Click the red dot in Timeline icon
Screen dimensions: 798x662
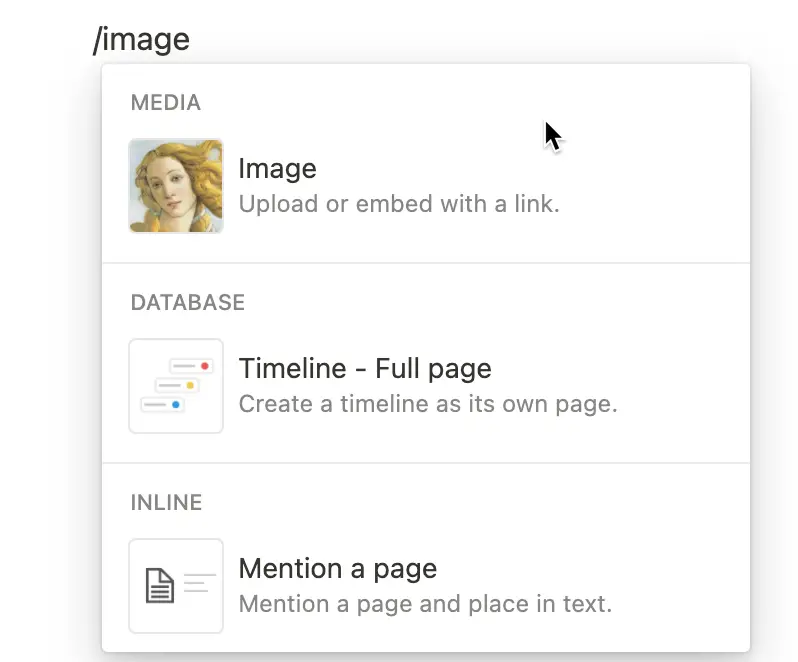(x=205, y=366)
